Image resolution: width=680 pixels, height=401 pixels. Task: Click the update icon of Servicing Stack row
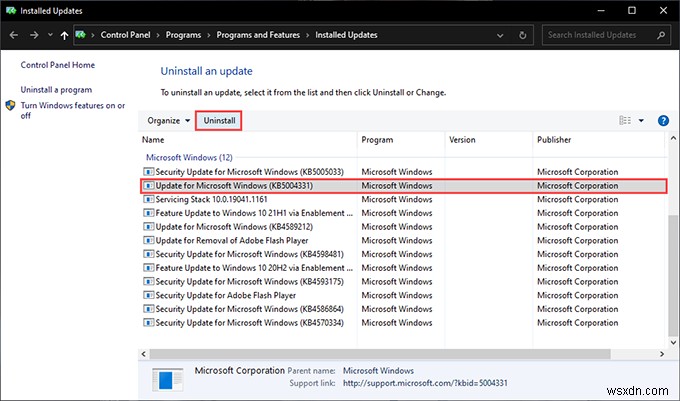(148, 199)
